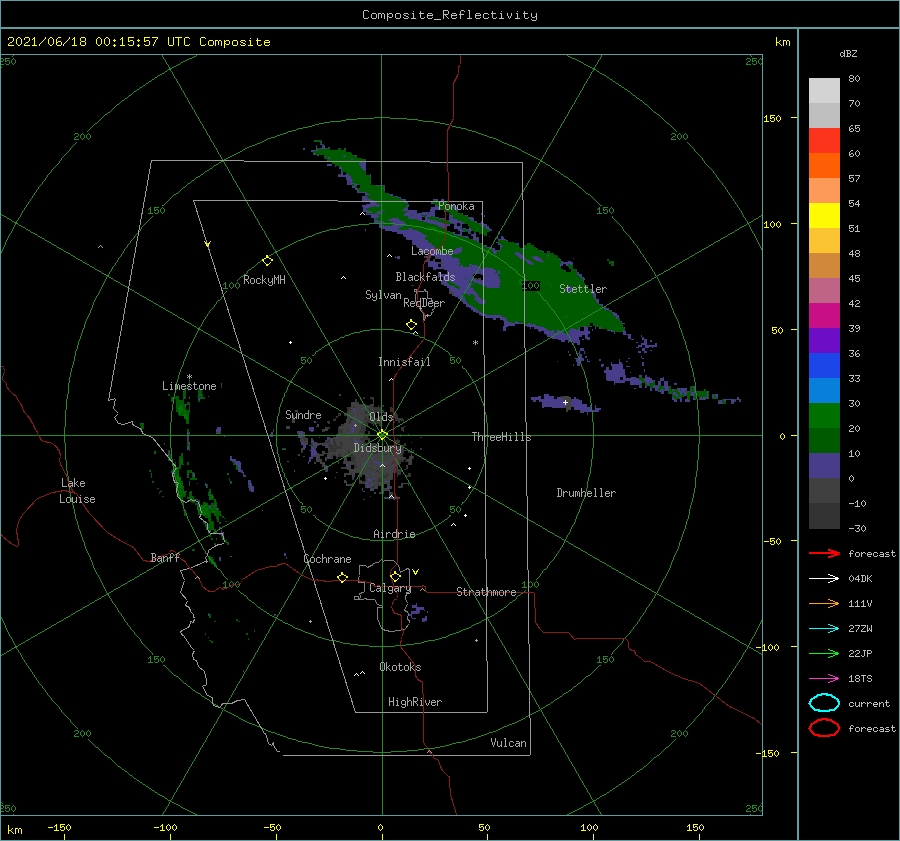Click the highlighted 100 range label left of Stettler
This screenshot has width=900, height=841.
pyautogui.click(x=530, y=285)
